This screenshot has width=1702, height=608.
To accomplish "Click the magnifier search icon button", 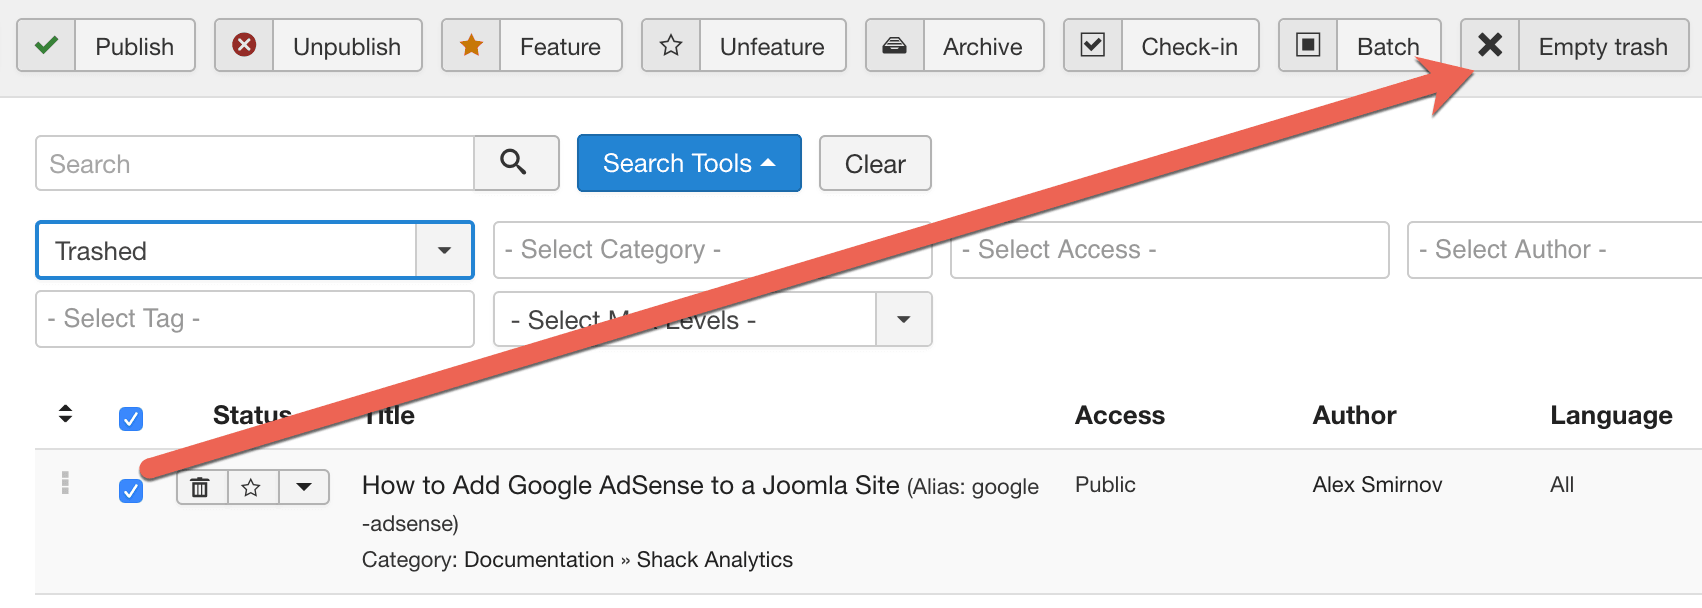I will point(515,163).
